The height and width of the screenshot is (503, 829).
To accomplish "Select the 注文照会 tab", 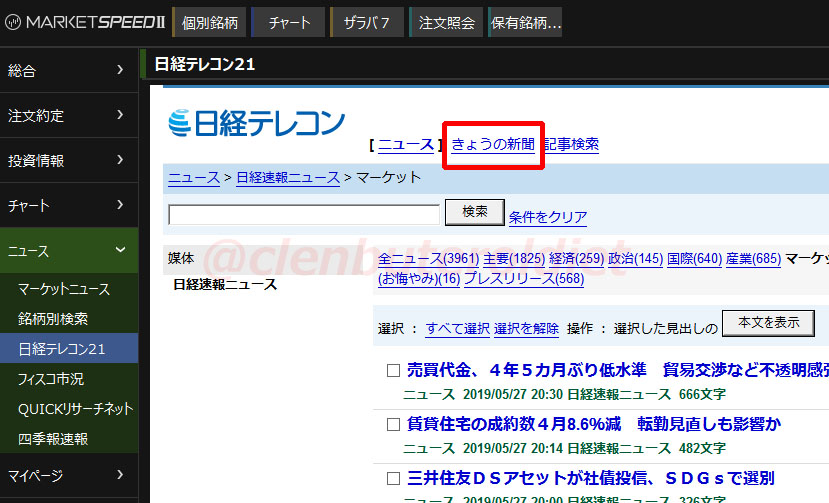I will pyautogui.click(x=446, y=23).
